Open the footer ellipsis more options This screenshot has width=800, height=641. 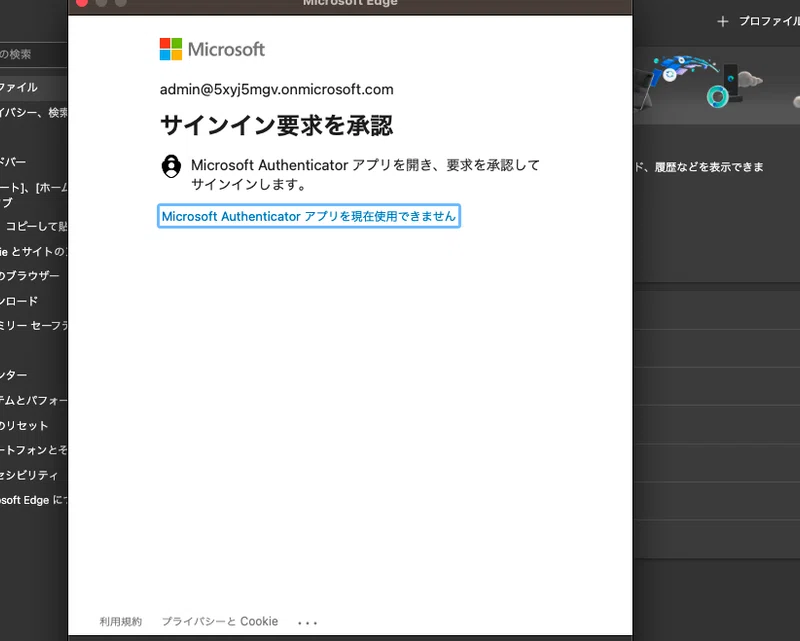pyautogui.click(x=307, y=623)
